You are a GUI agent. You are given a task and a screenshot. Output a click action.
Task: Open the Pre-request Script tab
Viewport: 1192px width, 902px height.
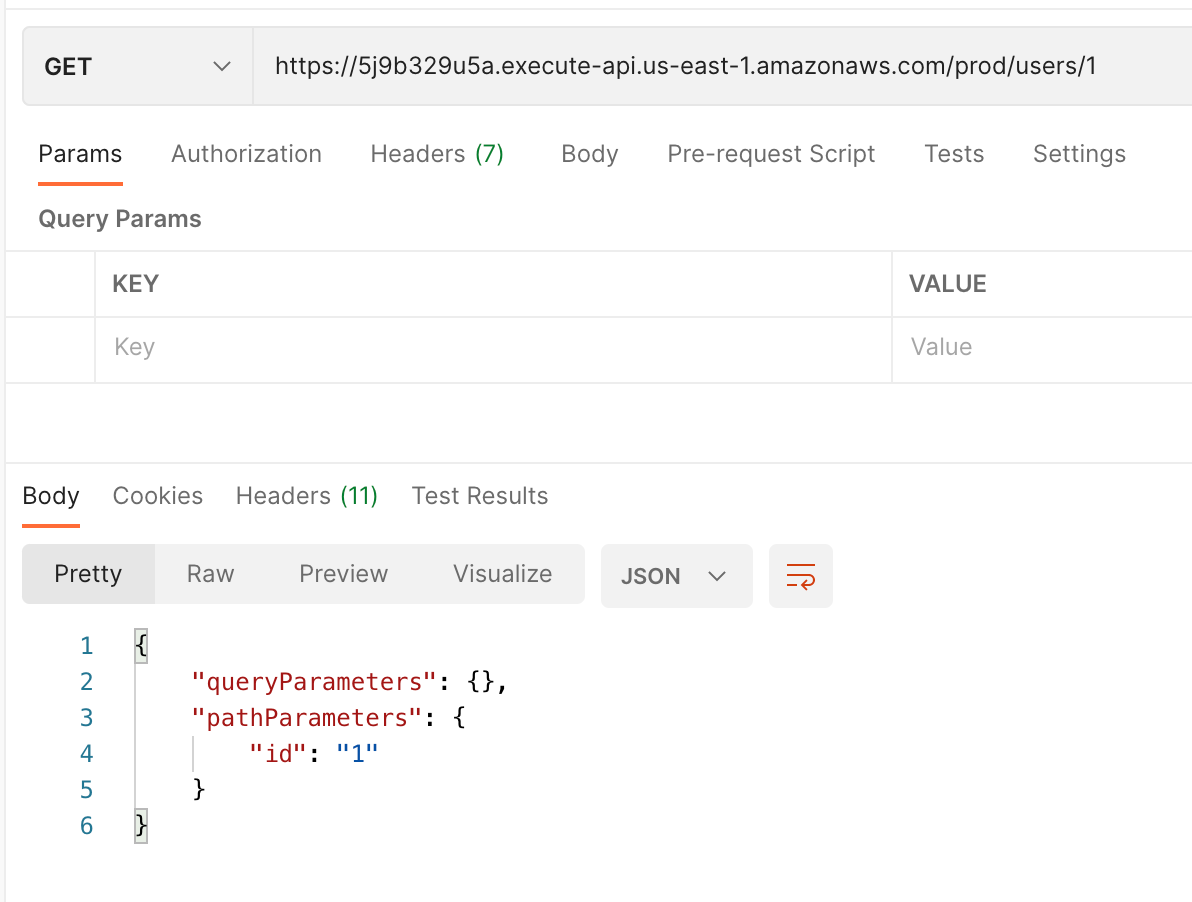click(x=770, y=154)
